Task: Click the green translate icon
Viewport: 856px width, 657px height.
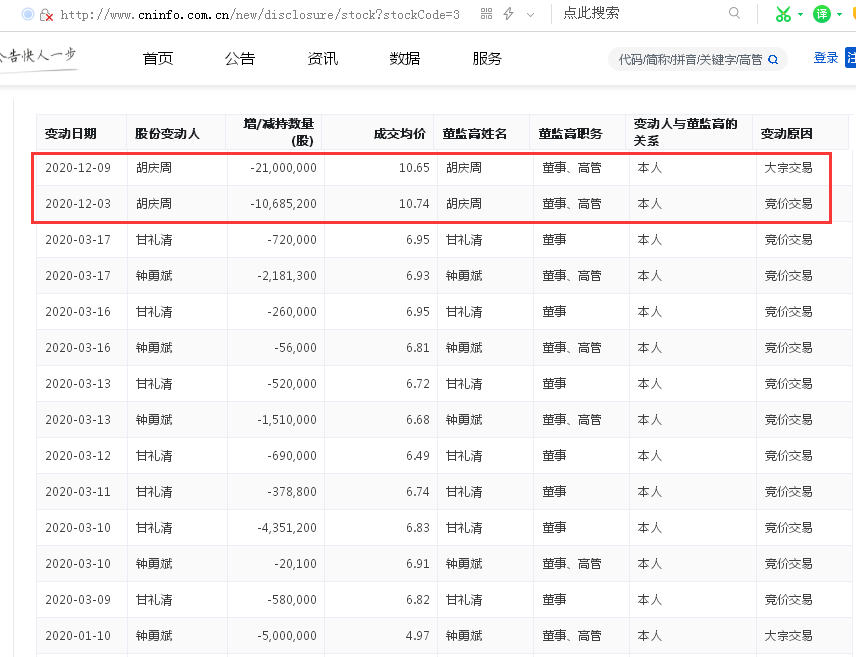Action: [821, 14]
